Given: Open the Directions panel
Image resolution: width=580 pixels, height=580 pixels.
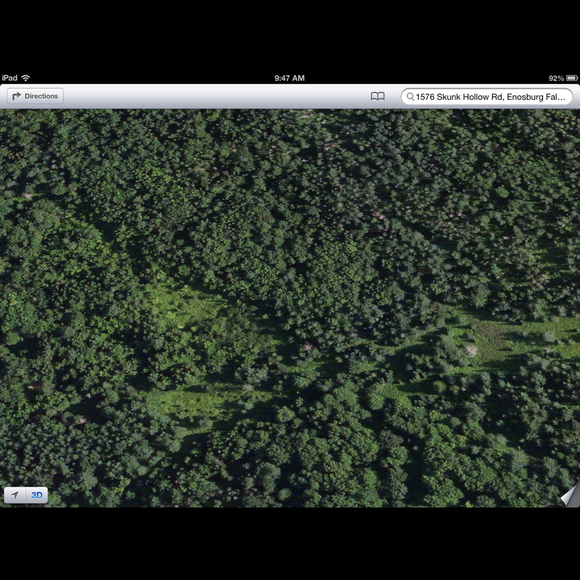Looking at the screenshot, I should 36,96.
